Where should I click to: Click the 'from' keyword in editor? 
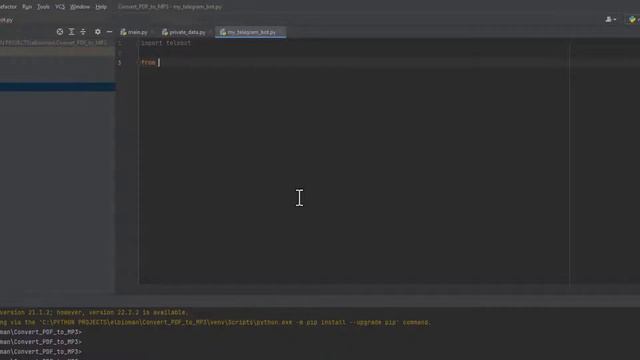tap(148, 62)
